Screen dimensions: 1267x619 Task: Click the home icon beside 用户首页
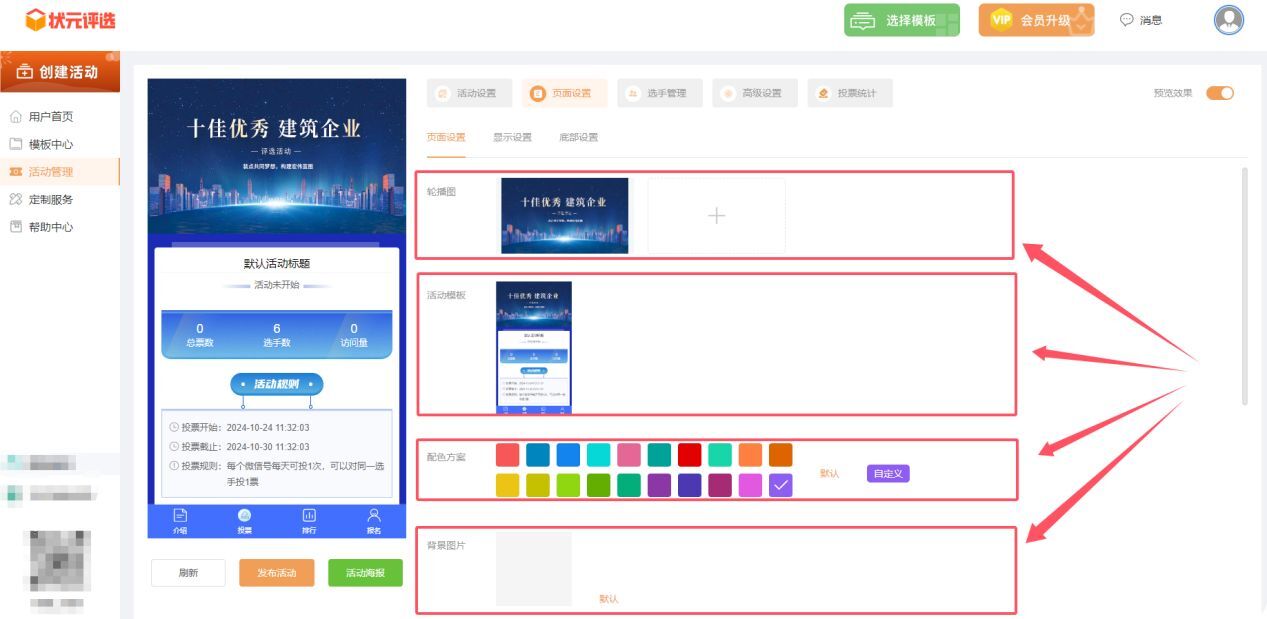(x=16, y=117)
